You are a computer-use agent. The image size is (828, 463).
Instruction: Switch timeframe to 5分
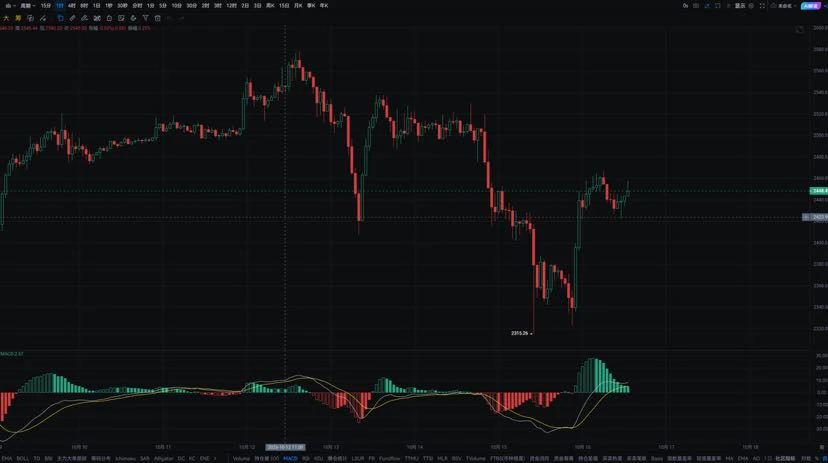pos(163,5)
